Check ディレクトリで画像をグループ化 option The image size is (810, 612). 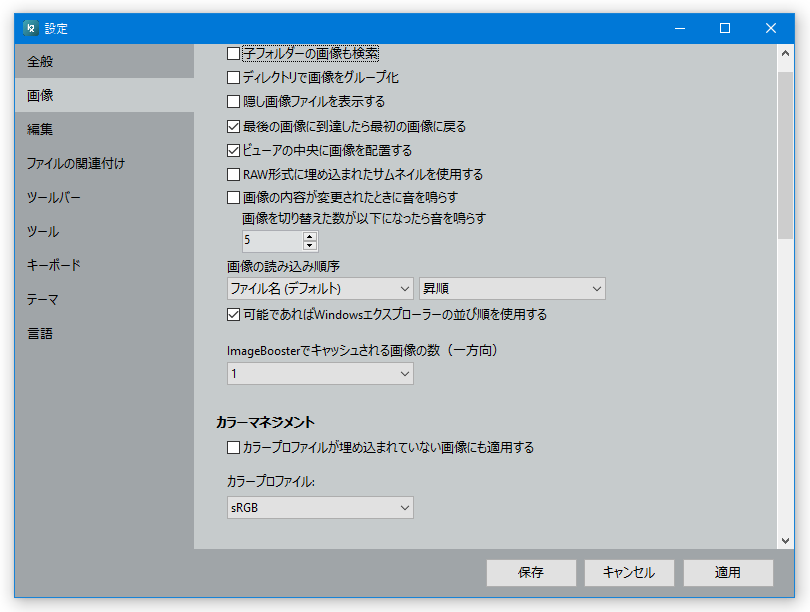point(233,77)
